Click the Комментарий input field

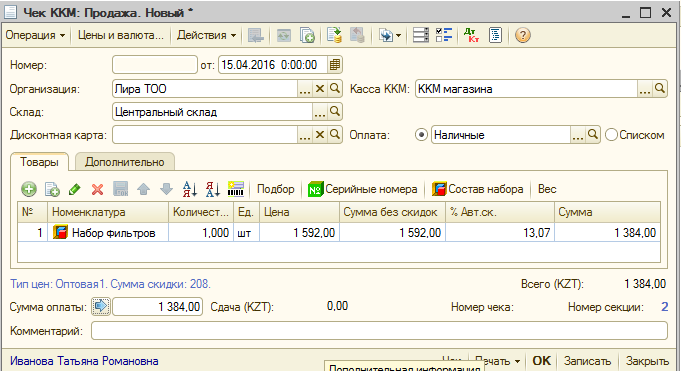click(x=379, y=331)
